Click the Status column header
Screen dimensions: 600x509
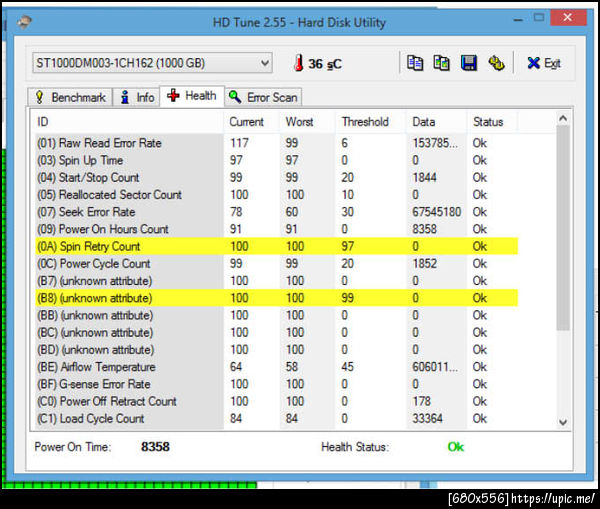pyautogui.click(x=492, y=122)
